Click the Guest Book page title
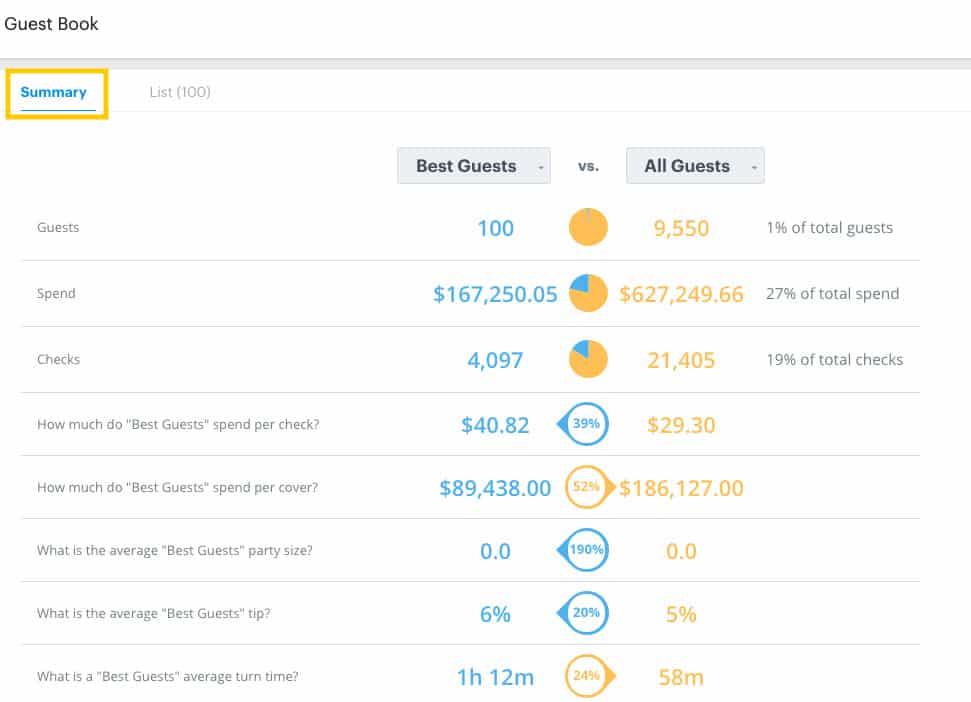The width and height of the screenshot is (971, 702). [51, 24]
